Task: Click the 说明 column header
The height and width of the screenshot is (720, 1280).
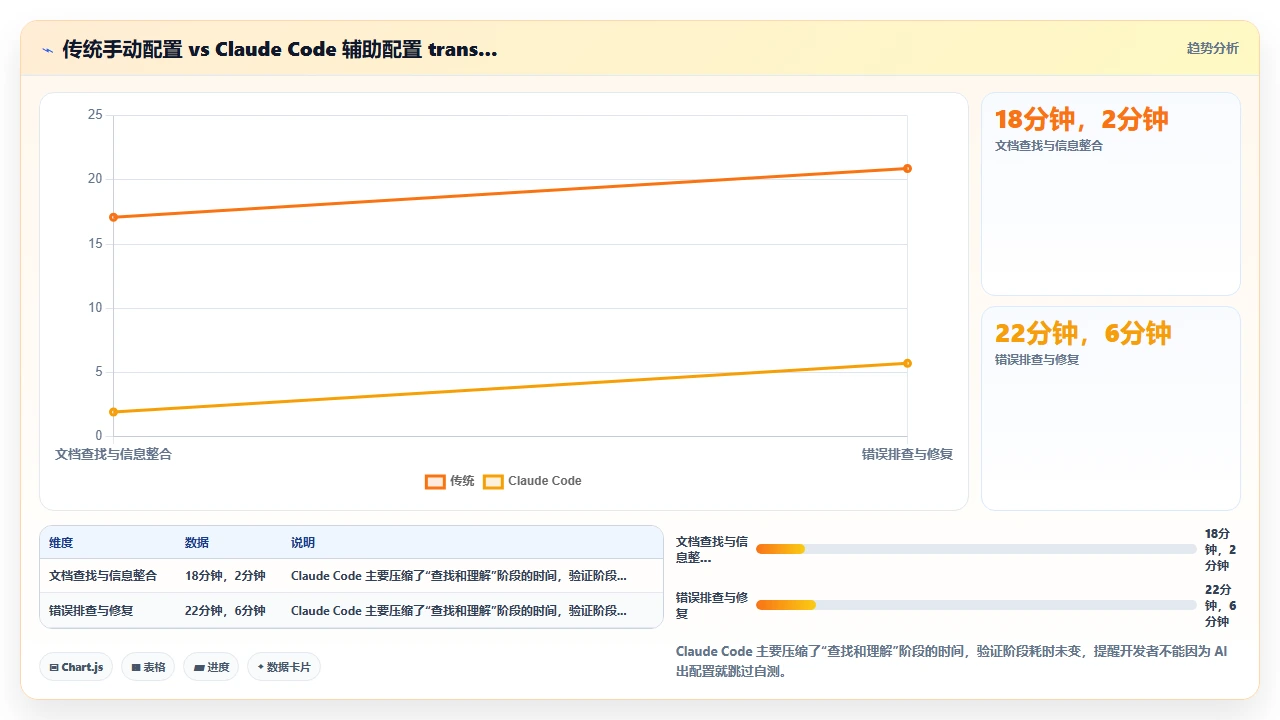Action: click(303, 543)
